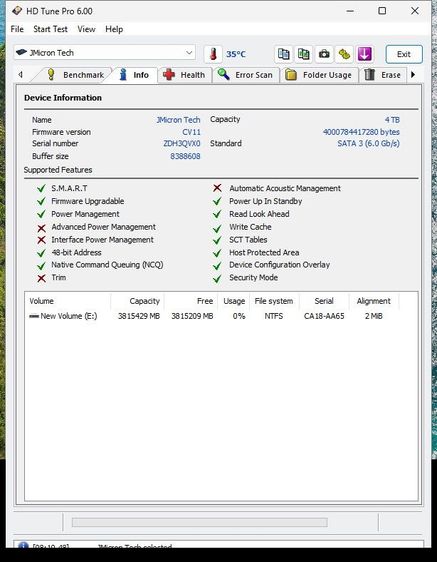Click the SATA 3 (6.0 Gb/s) value
437x562 pixels.
pyautogui.click(x=369, y=143)
